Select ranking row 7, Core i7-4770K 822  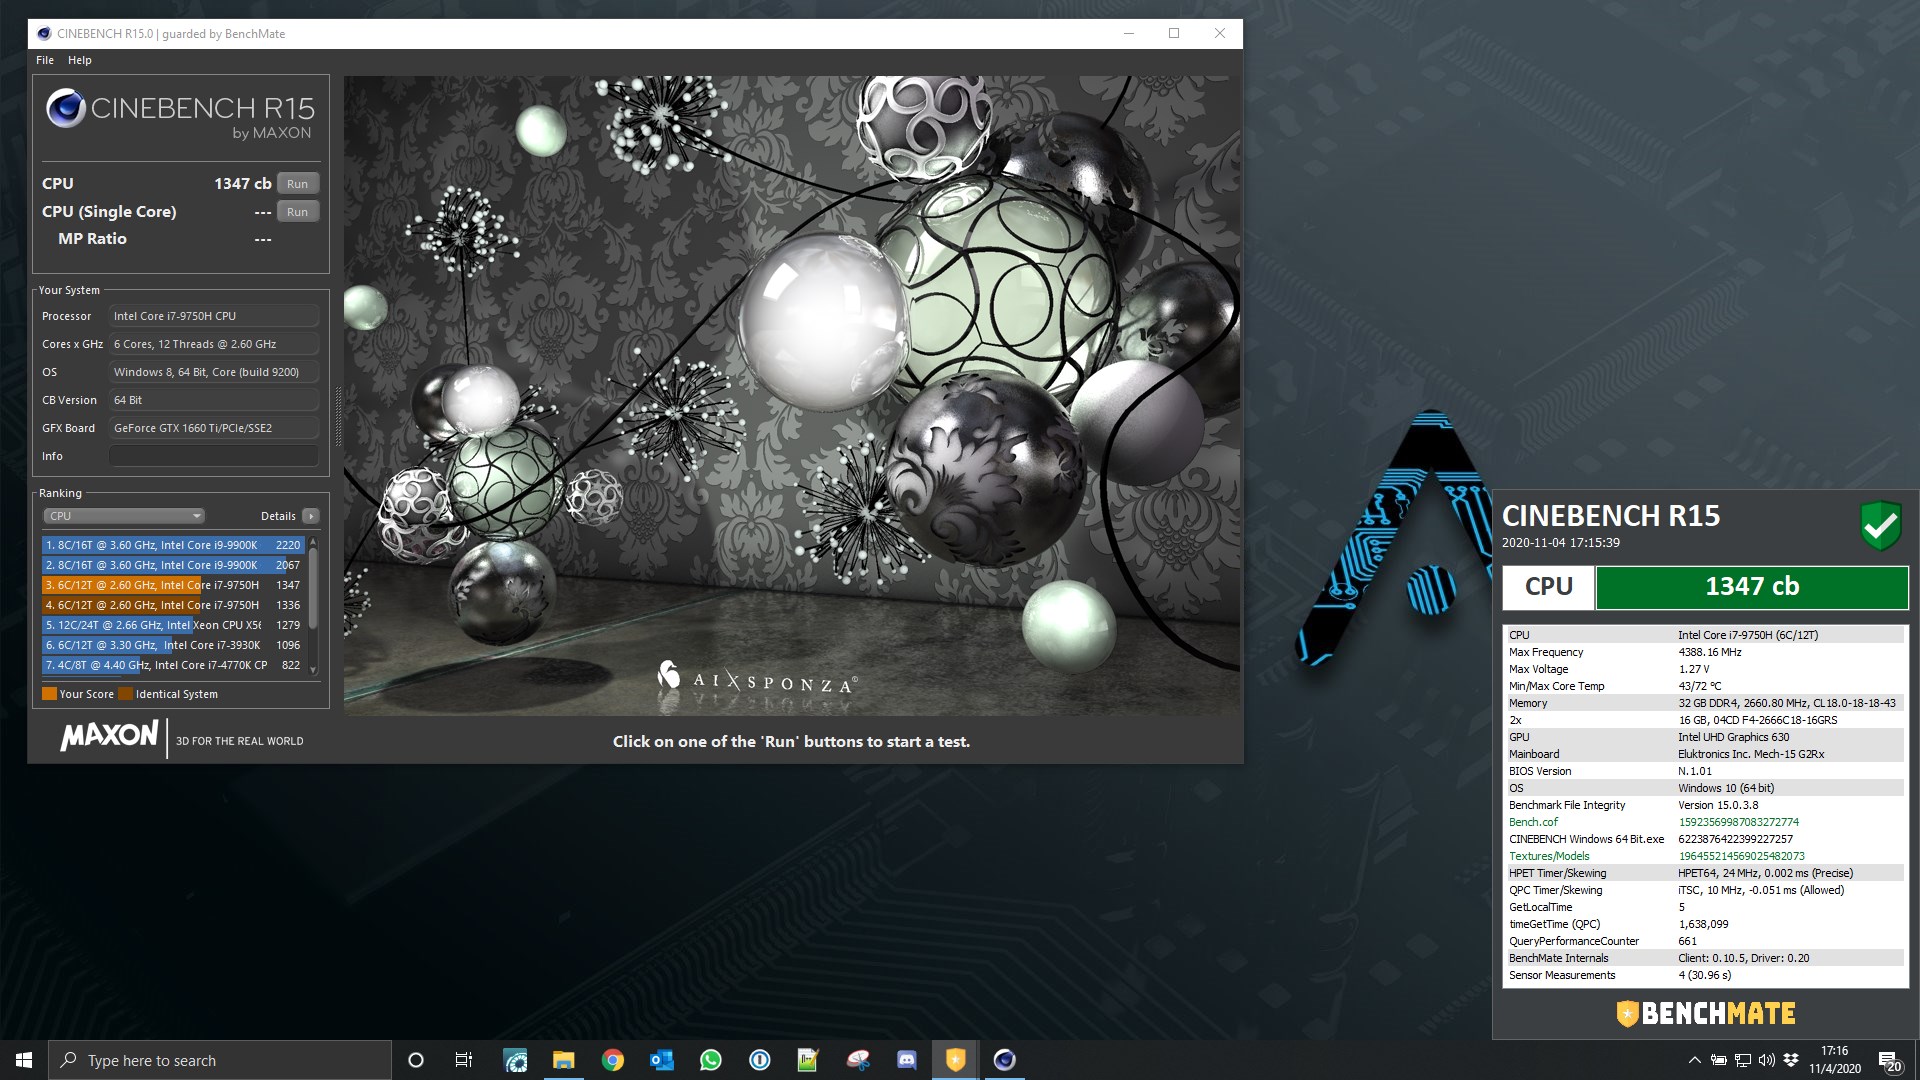click(x=172, y=665)
